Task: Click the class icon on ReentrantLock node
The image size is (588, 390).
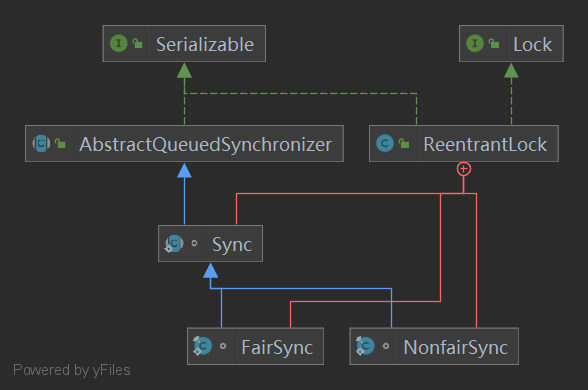Action: coord(385,144)
